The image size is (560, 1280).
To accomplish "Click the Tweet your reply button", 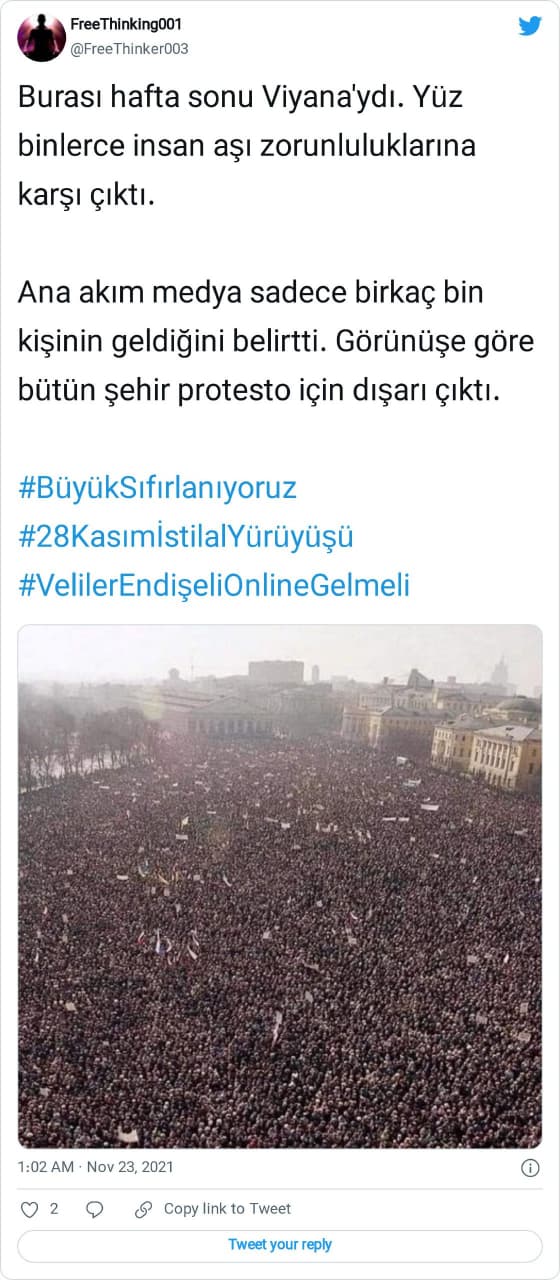I will [280, 1245].
